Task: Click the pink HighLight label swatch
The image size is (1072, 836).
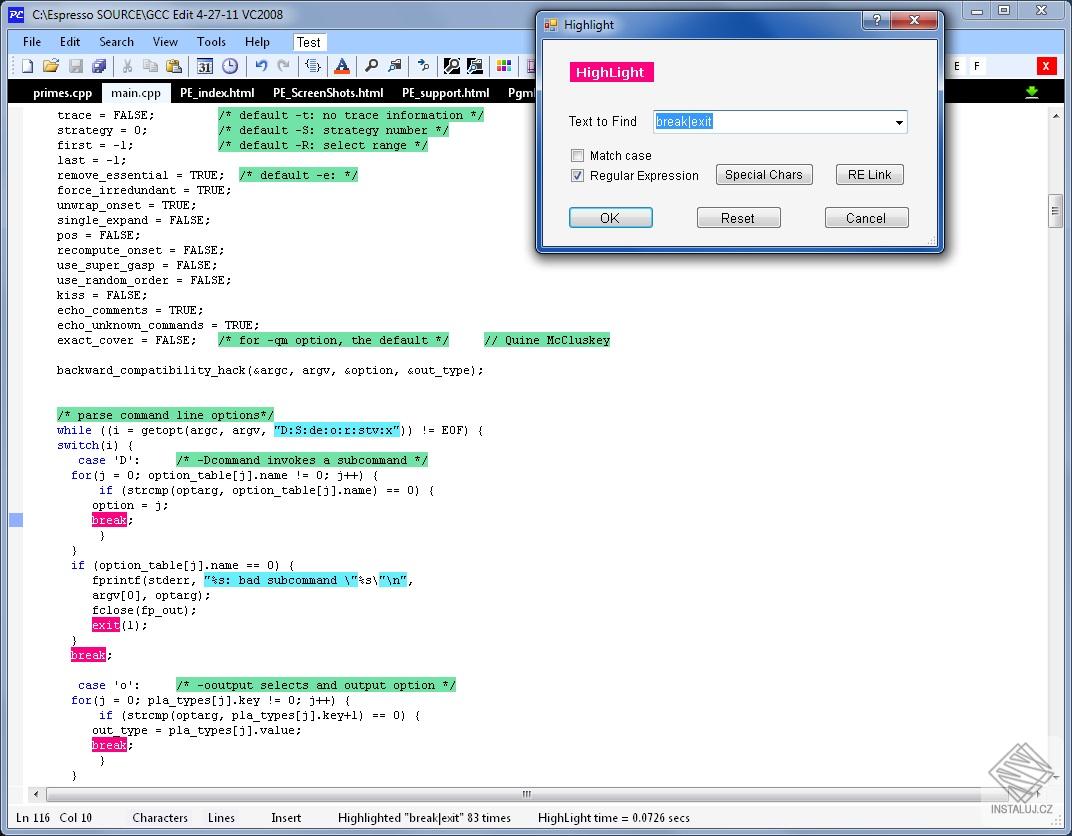Action: pyautogui.click(x=611, y=72)
